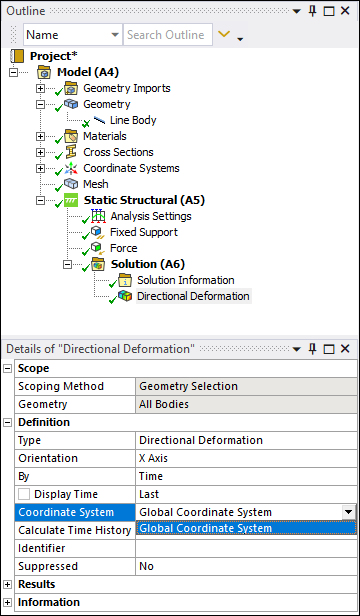The width and height of the screenshot is (360, 616).
Task: Pin the Outline panel
Action: point(312,11)
